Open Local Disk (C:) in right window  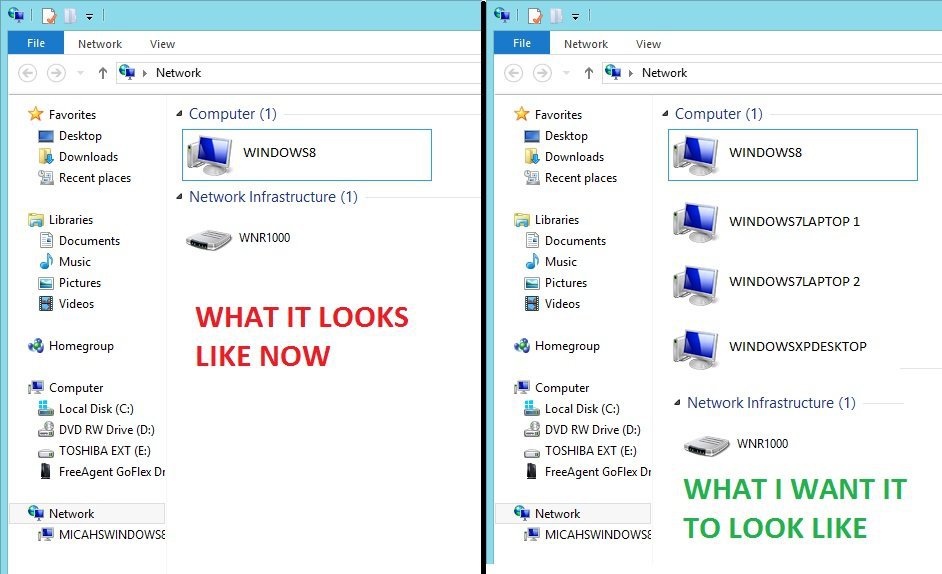pos(572,409)
